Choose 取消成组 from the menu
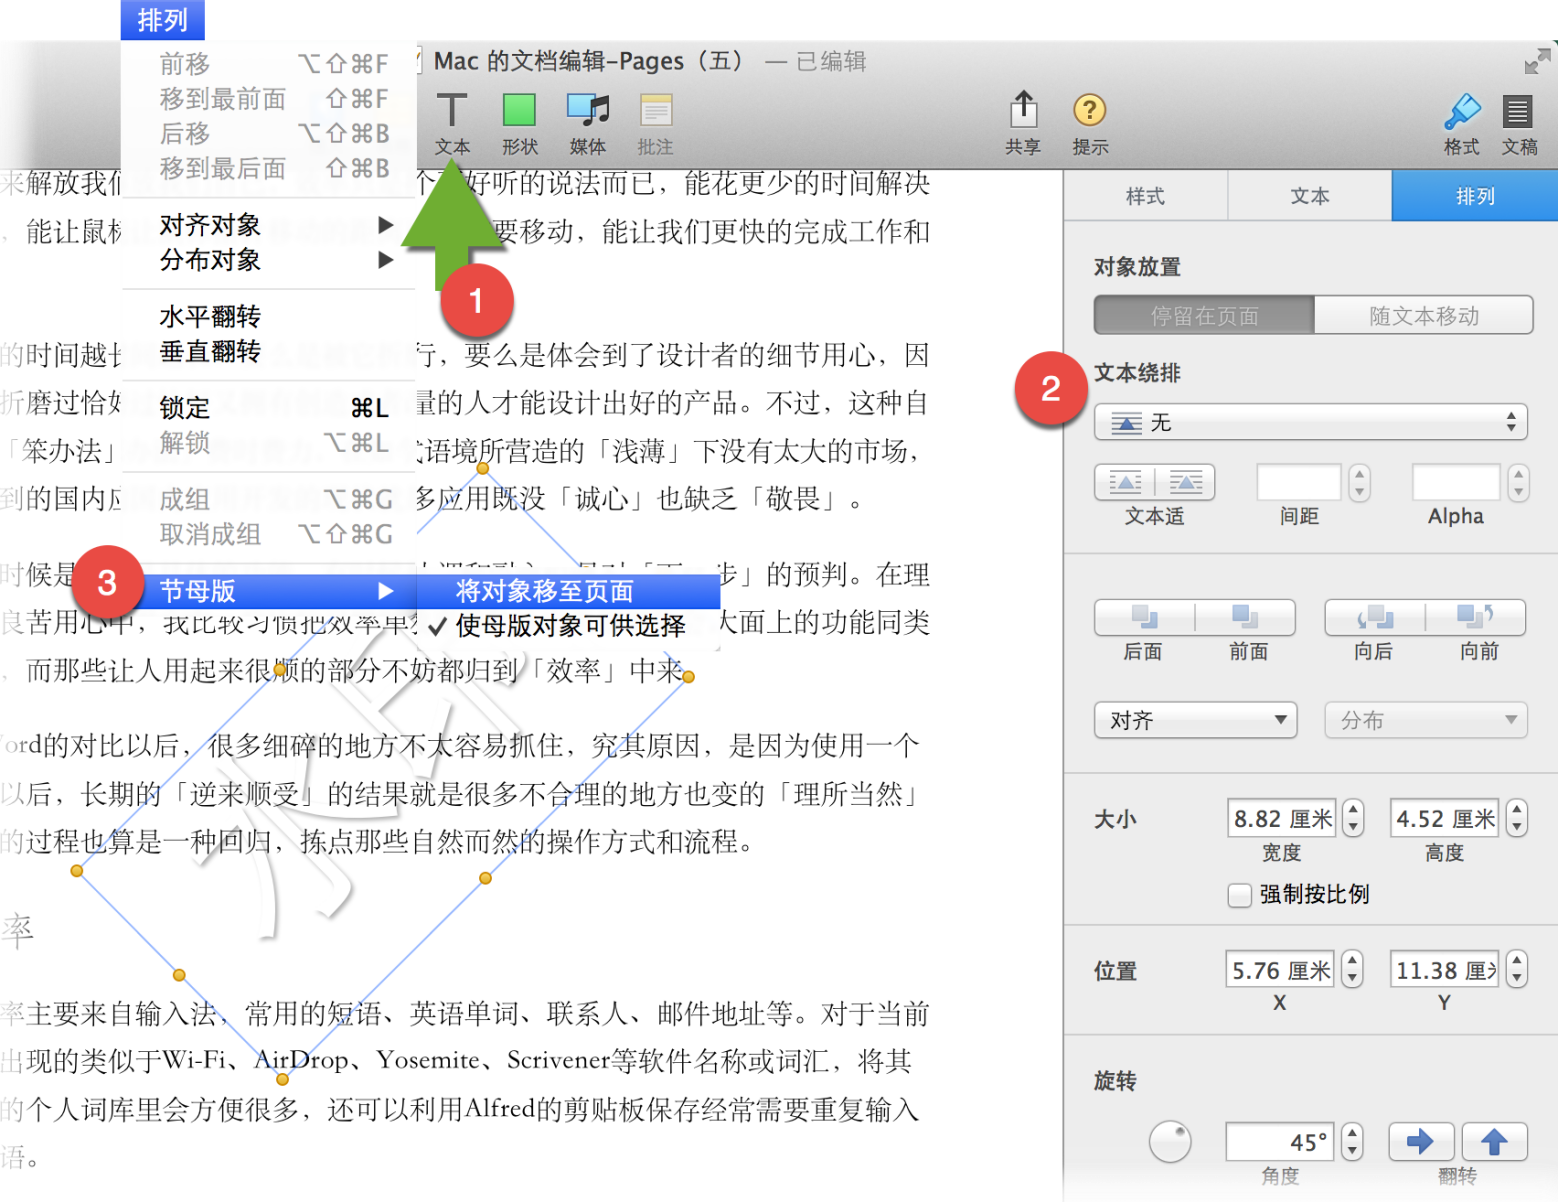Screen dimensions: 1558x1202 (x=269, y=534)
